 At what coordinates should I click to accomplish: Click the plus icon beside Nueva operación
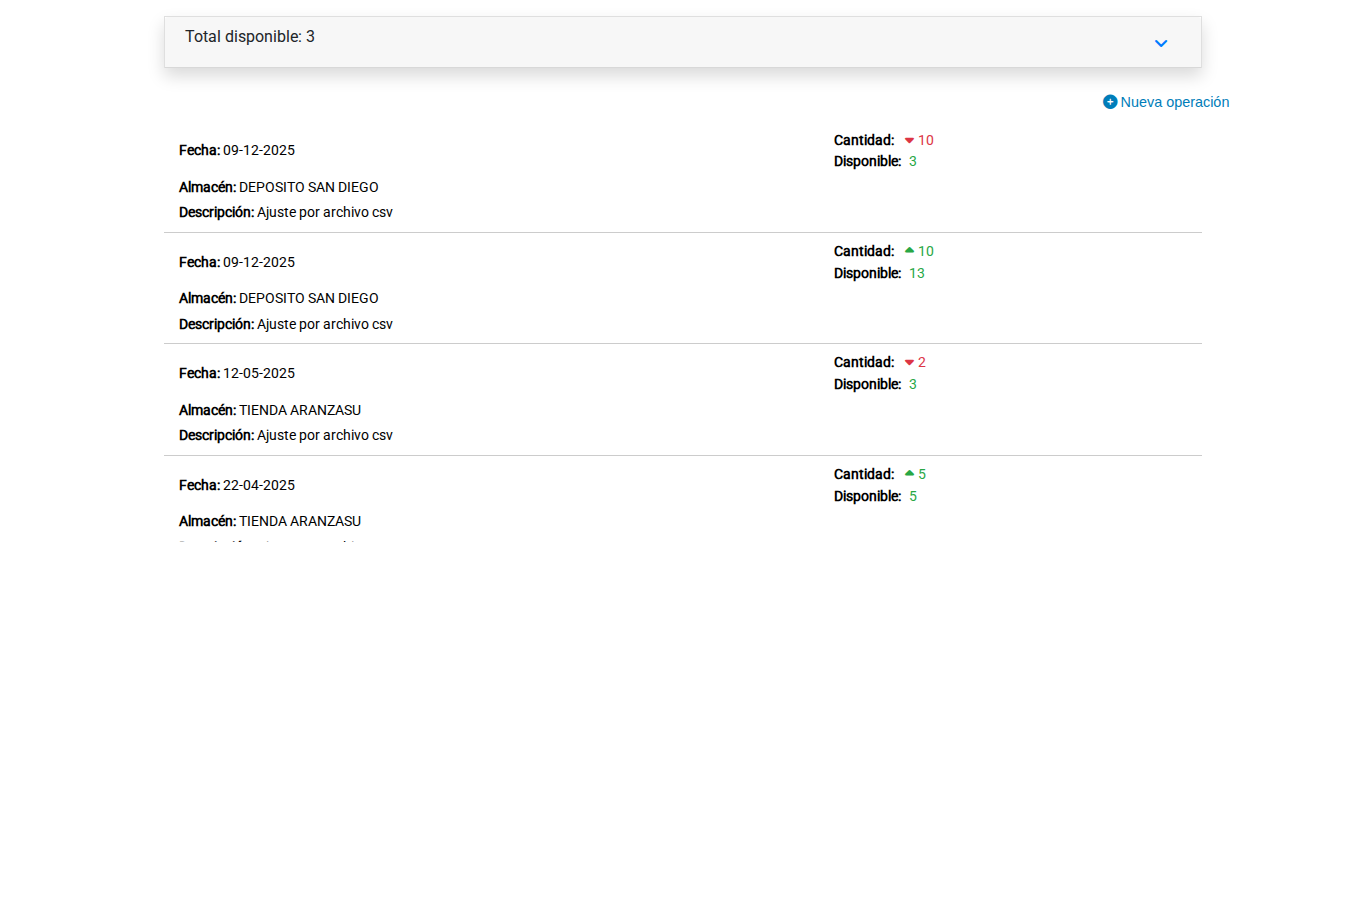(x=1109, y=102)
